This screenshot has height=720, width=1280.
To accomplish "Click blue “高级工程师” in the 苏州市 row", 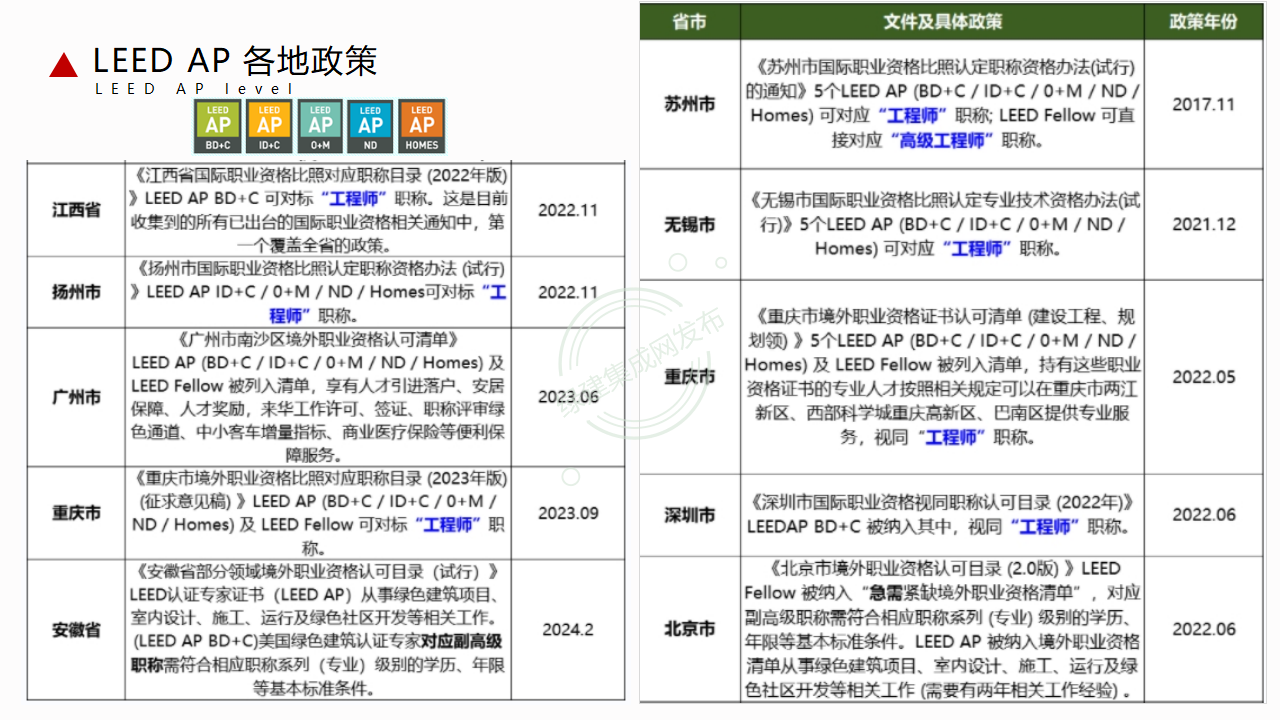I will 941,140.
